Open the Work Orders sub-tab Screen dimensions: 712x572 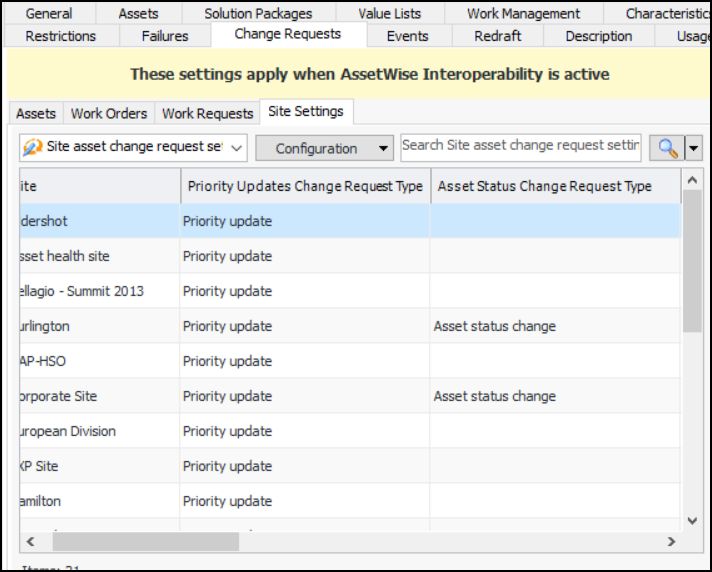(109, 113)
